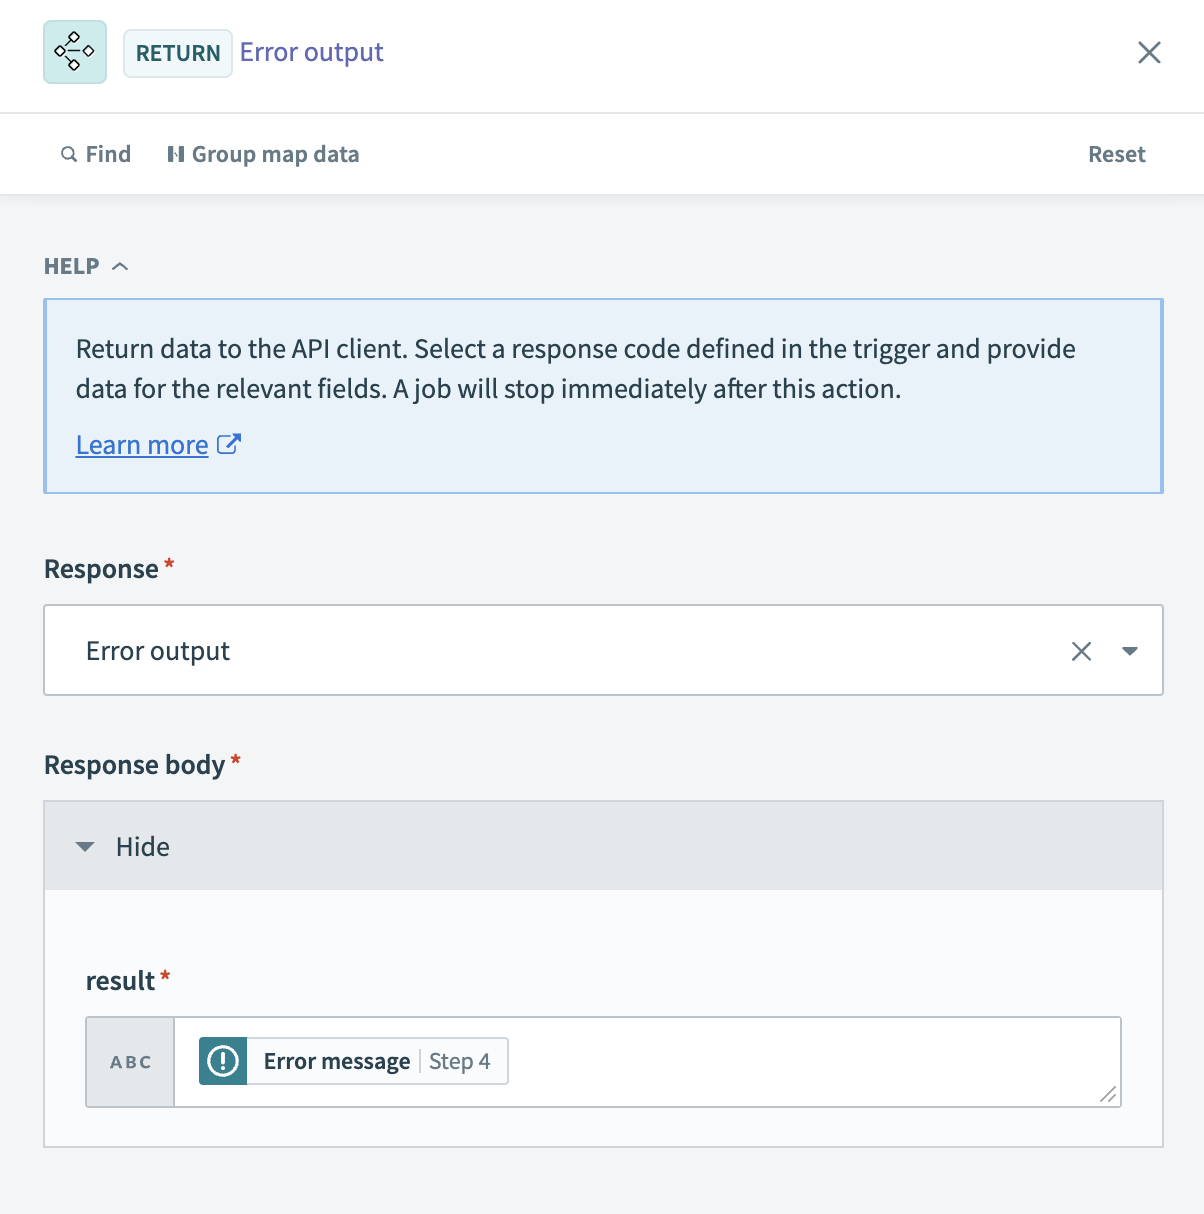Close the Error output panel
The image size is (1204, 1214).
(x=1149, y=52)
